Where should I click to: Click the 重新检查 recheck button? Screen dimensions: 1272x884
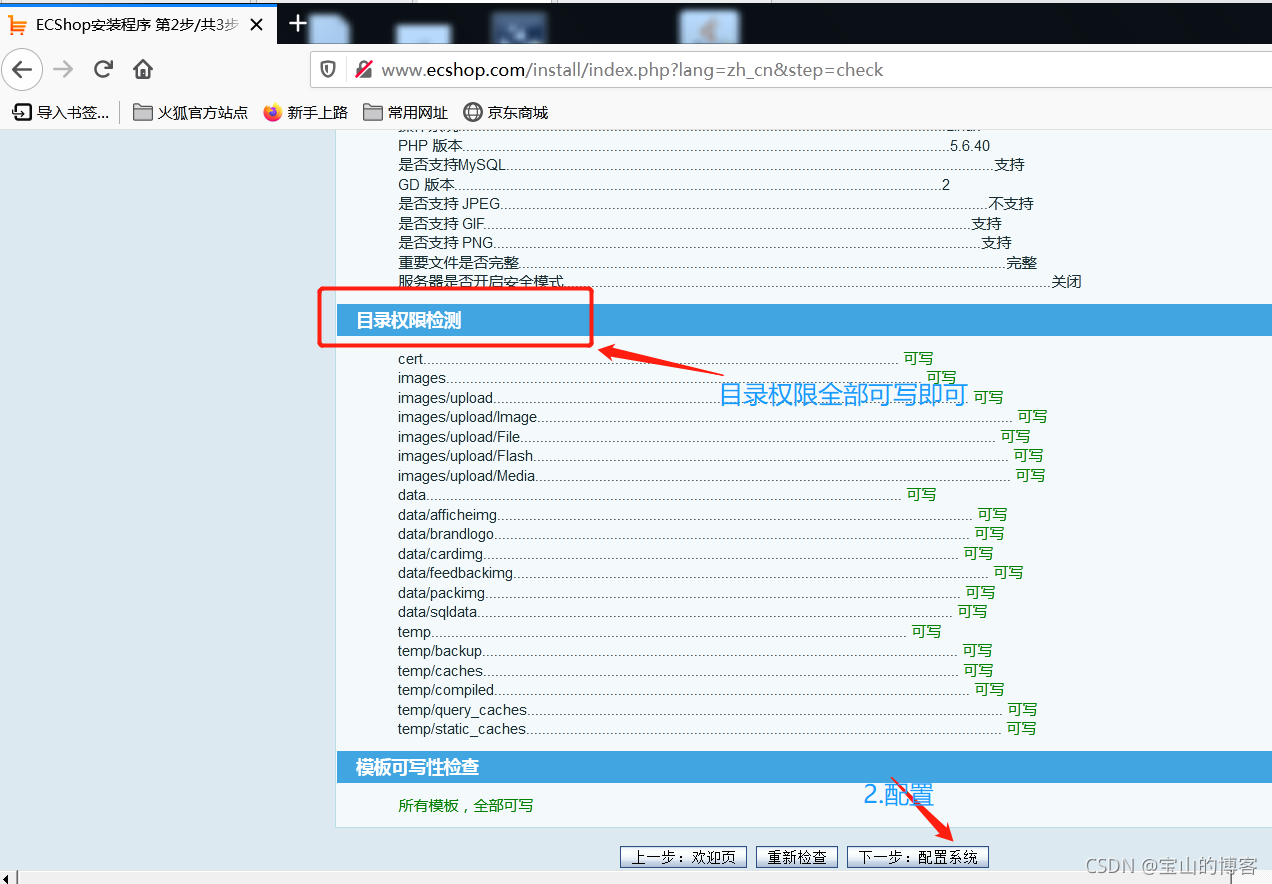point(796,857)
